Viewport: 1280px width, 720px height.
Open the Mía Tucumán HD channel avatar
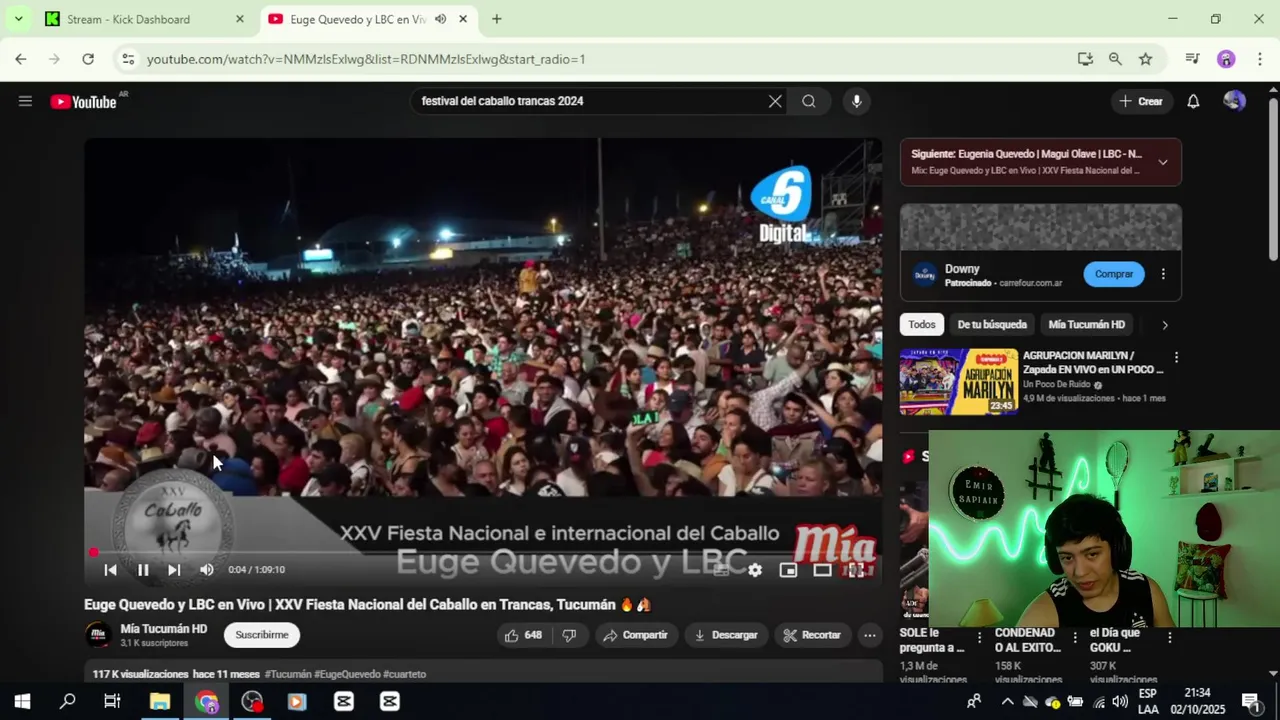click(x=98, y=635)
